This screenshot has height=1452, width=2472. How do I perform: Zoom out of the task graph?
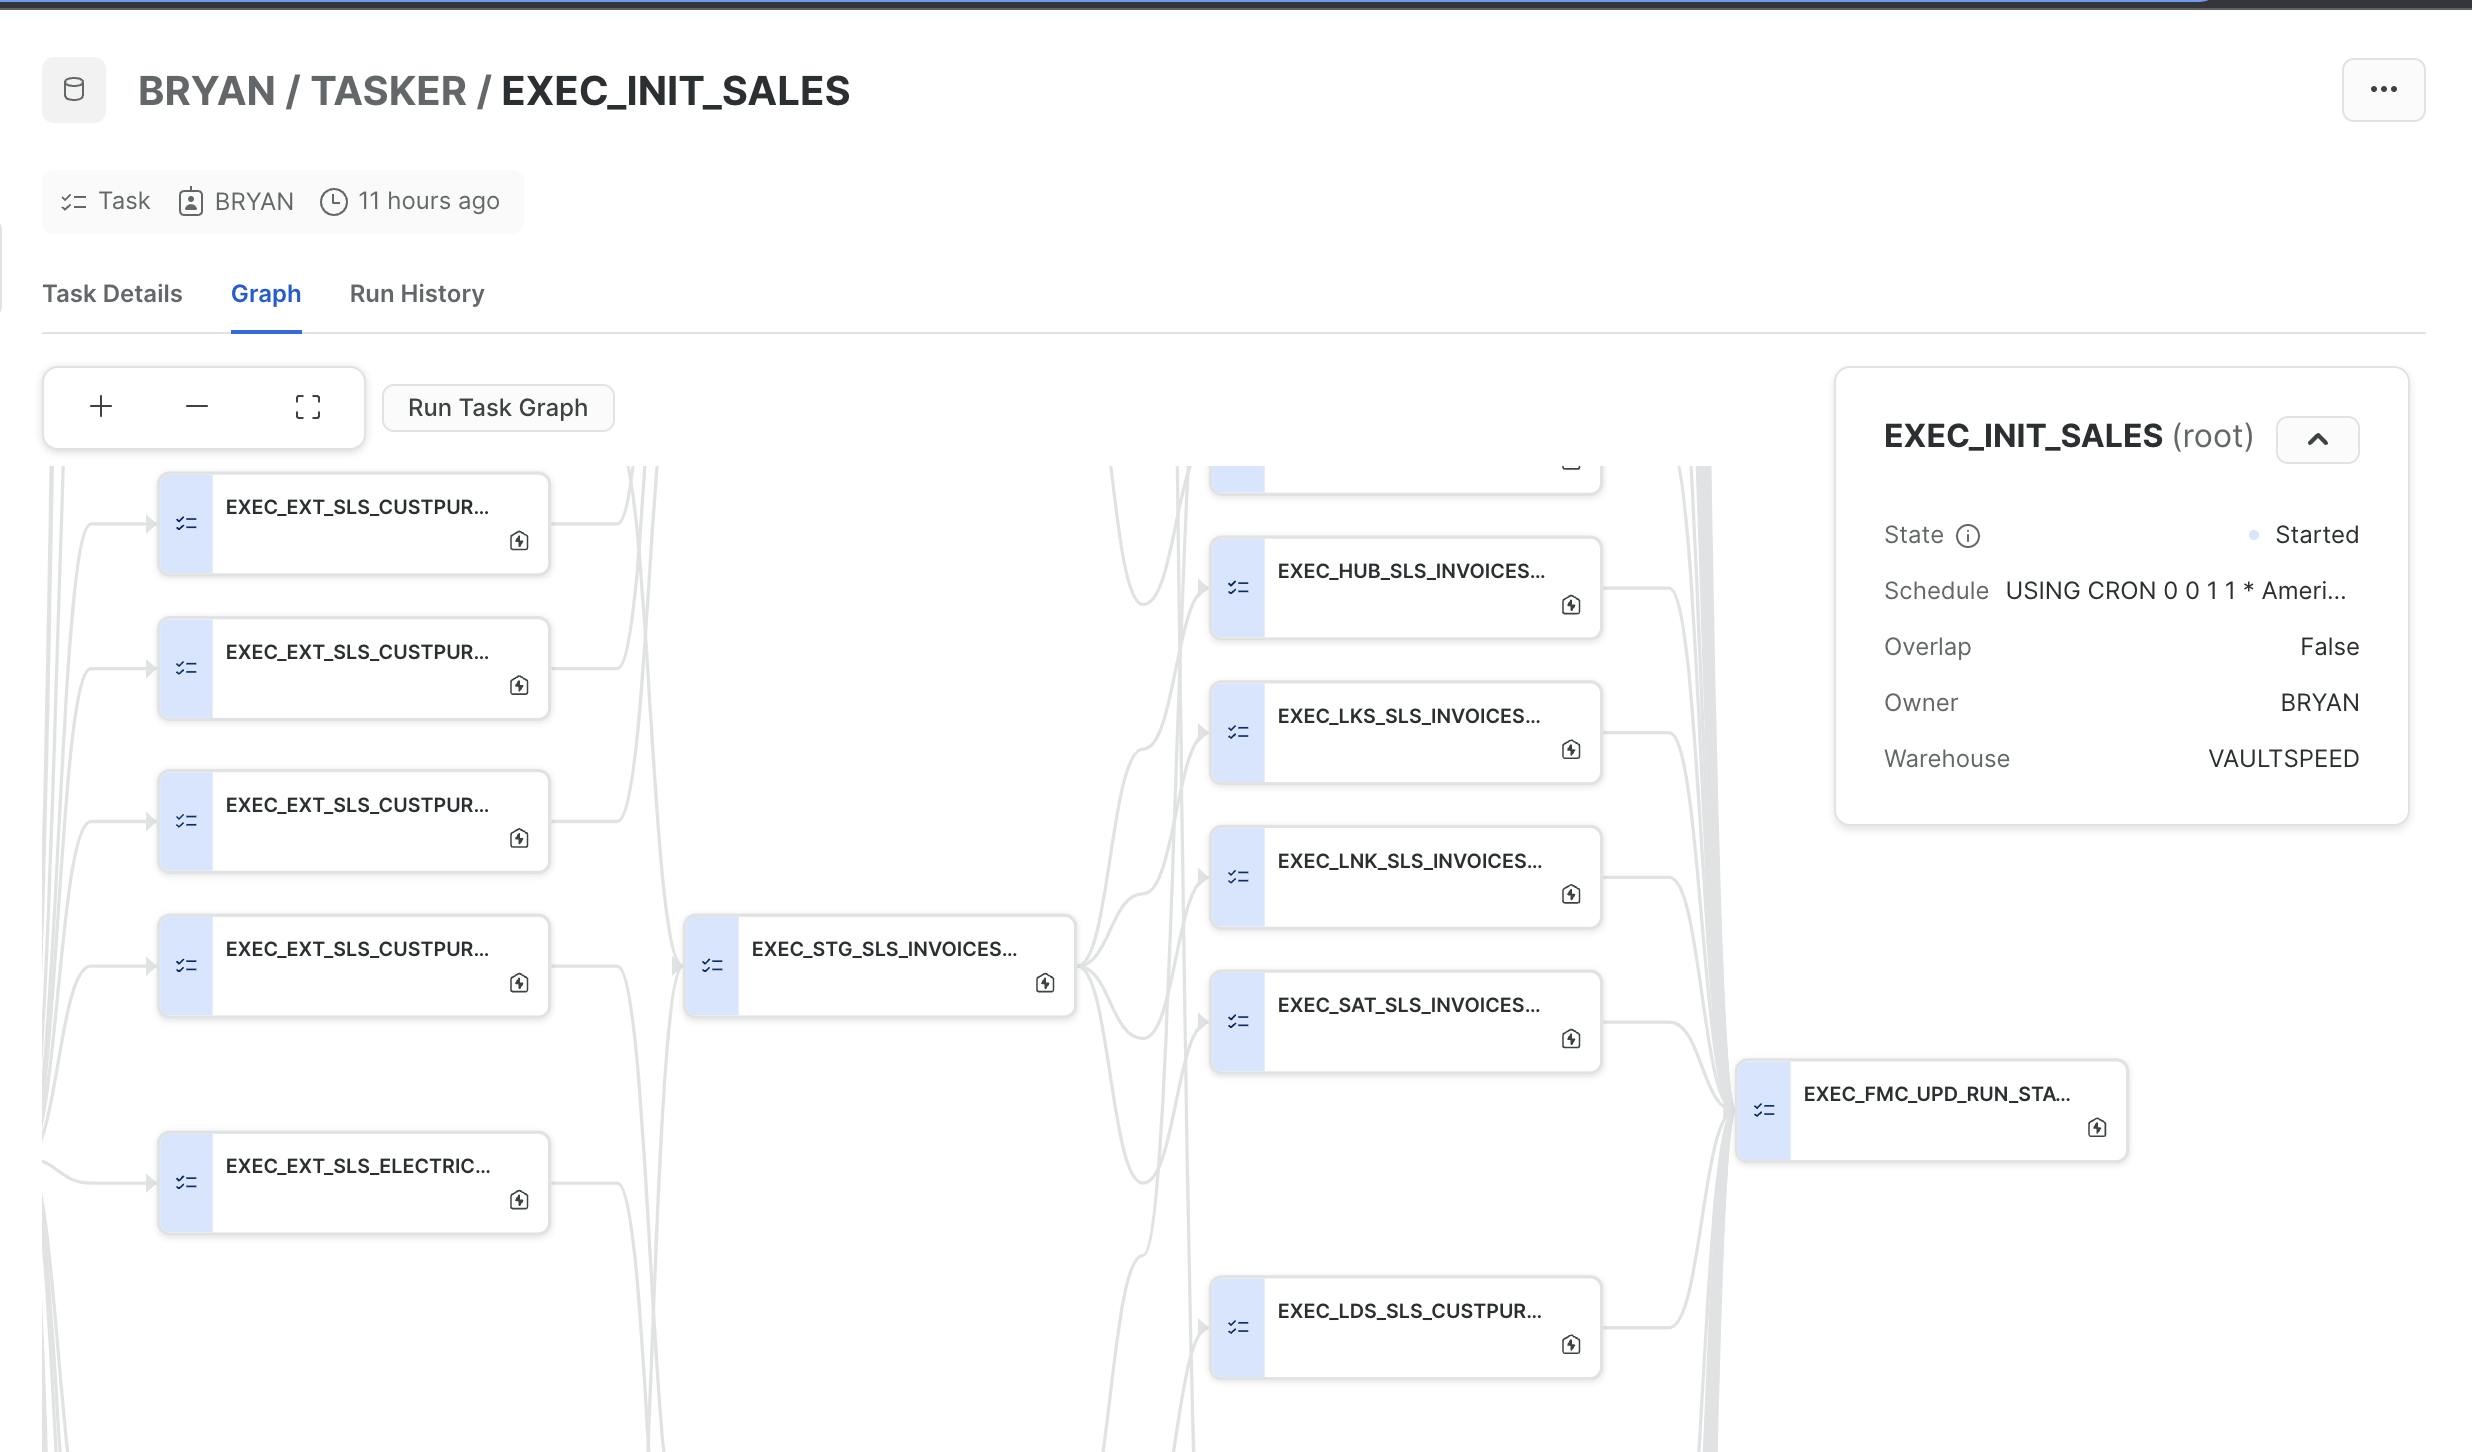pyautogui.click(x=197, y=407)
